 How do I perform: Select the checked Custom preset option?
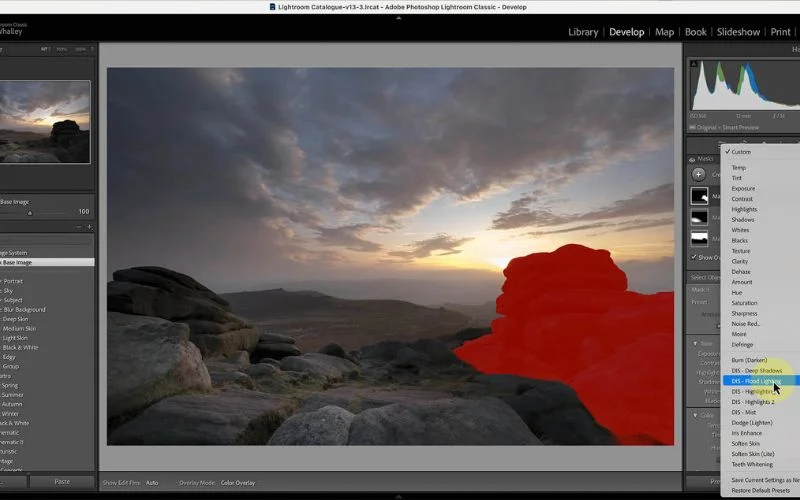741,152
